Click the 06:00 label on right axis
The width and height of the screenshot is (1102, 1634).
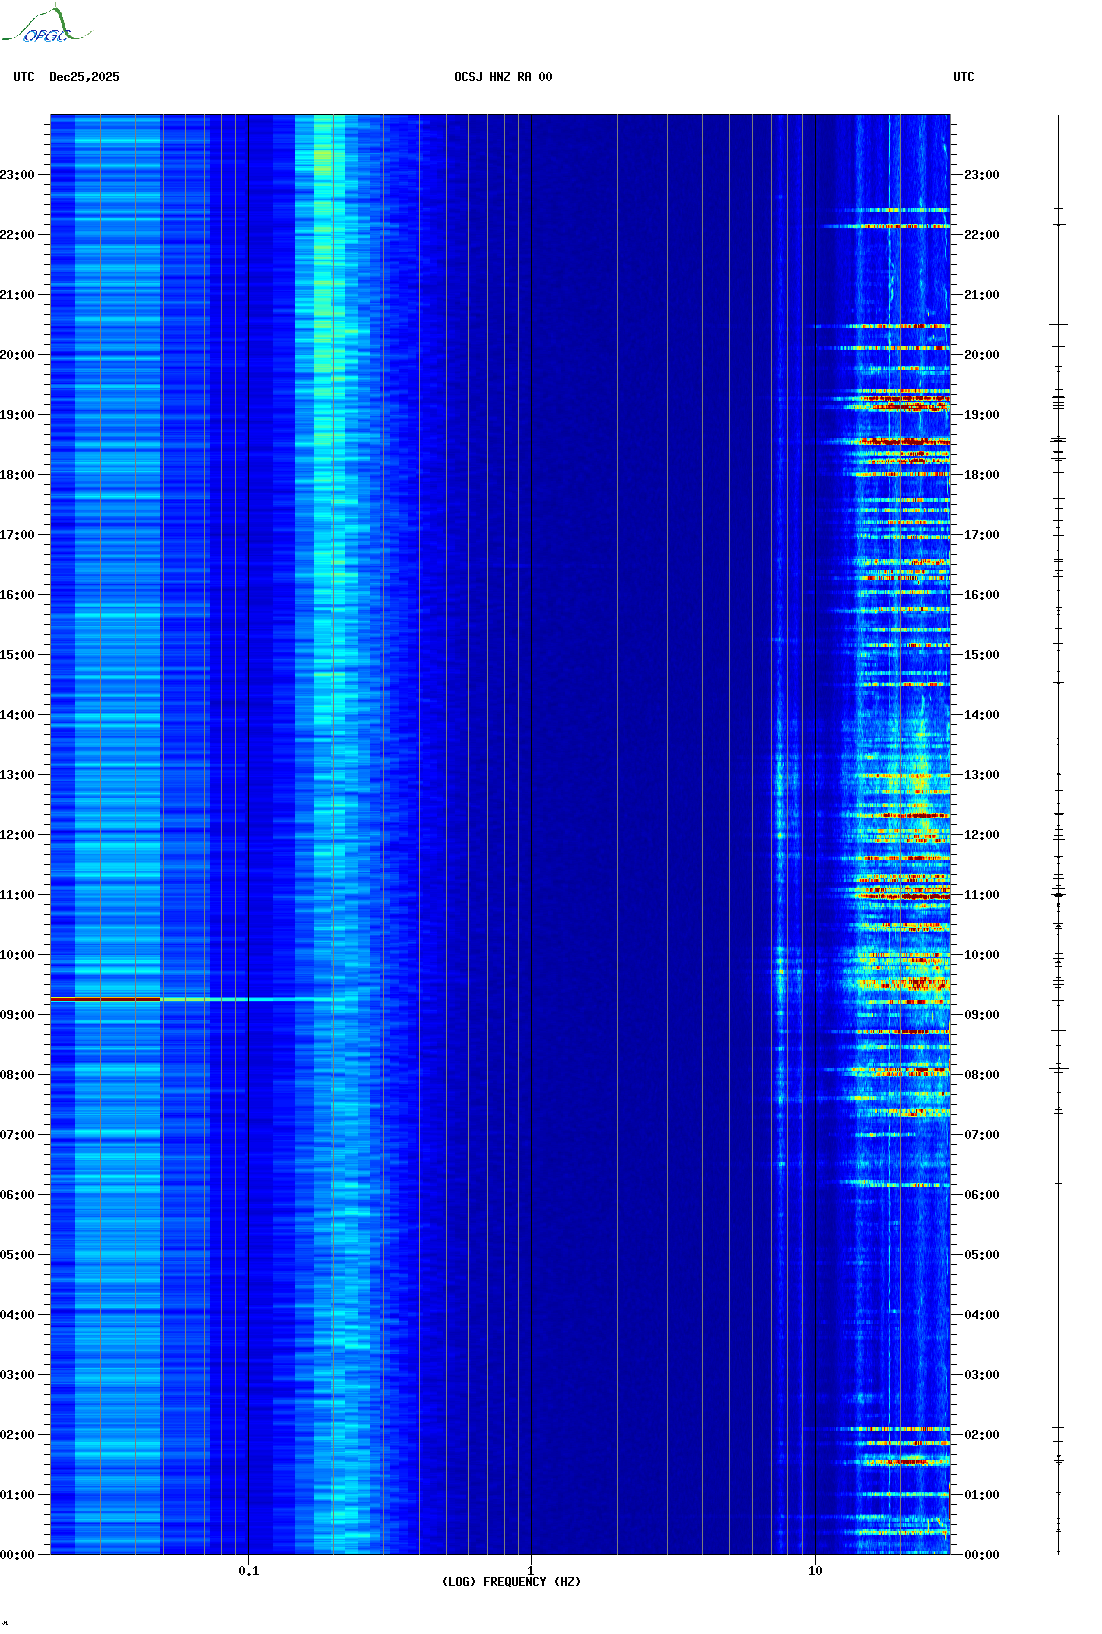[982, 1195]
